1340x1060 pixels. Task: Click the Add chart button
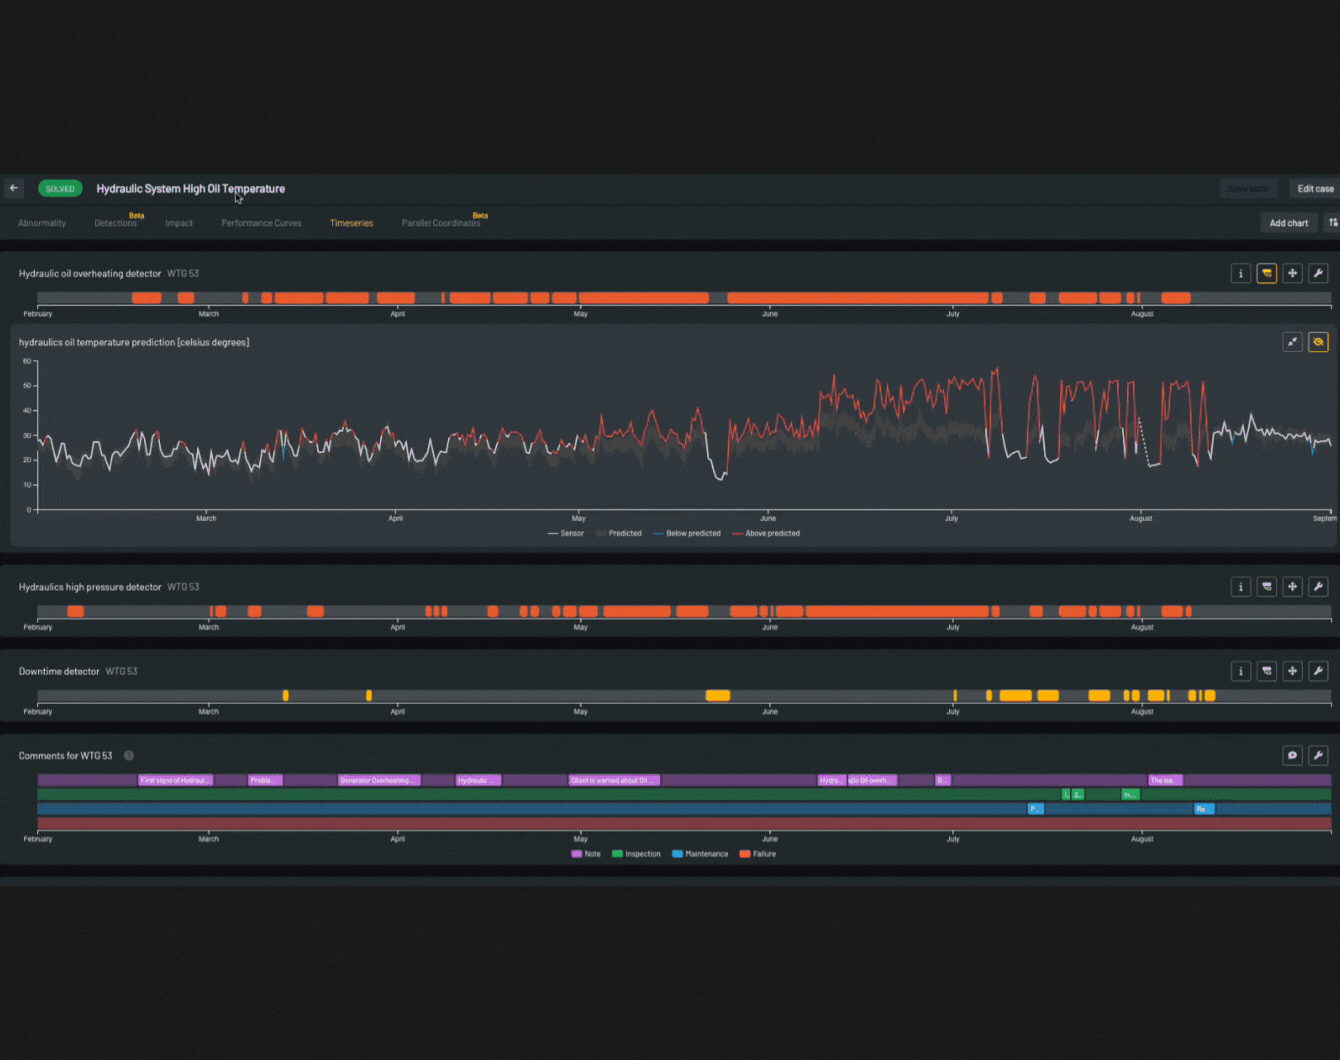[x=1289, y=223]
